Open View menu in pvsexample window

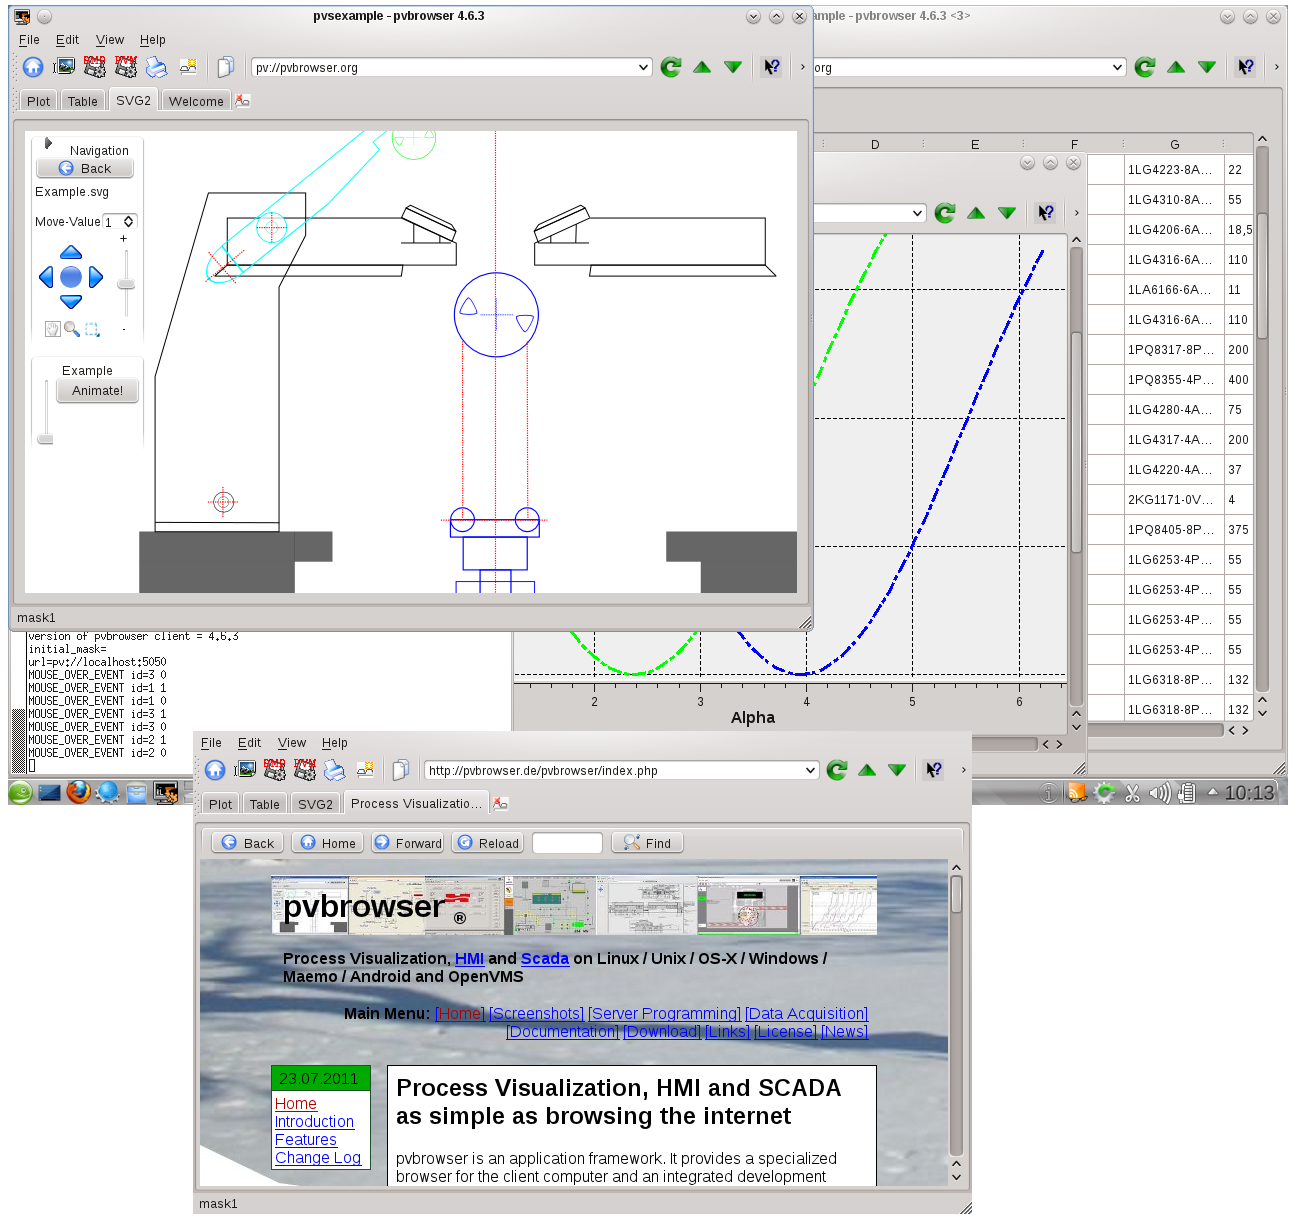coord(110,40)
